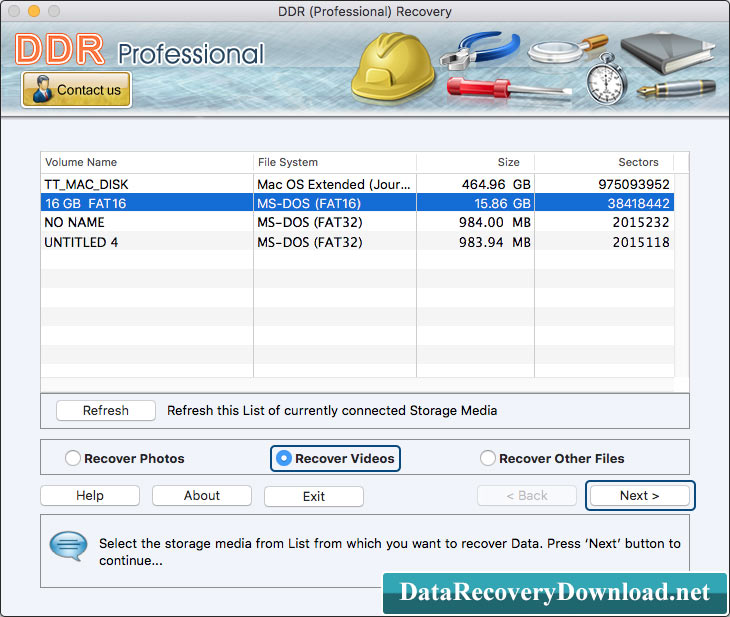Select Recover Other Files radio option
Screen dimensions: 730x617
point(552,458)
